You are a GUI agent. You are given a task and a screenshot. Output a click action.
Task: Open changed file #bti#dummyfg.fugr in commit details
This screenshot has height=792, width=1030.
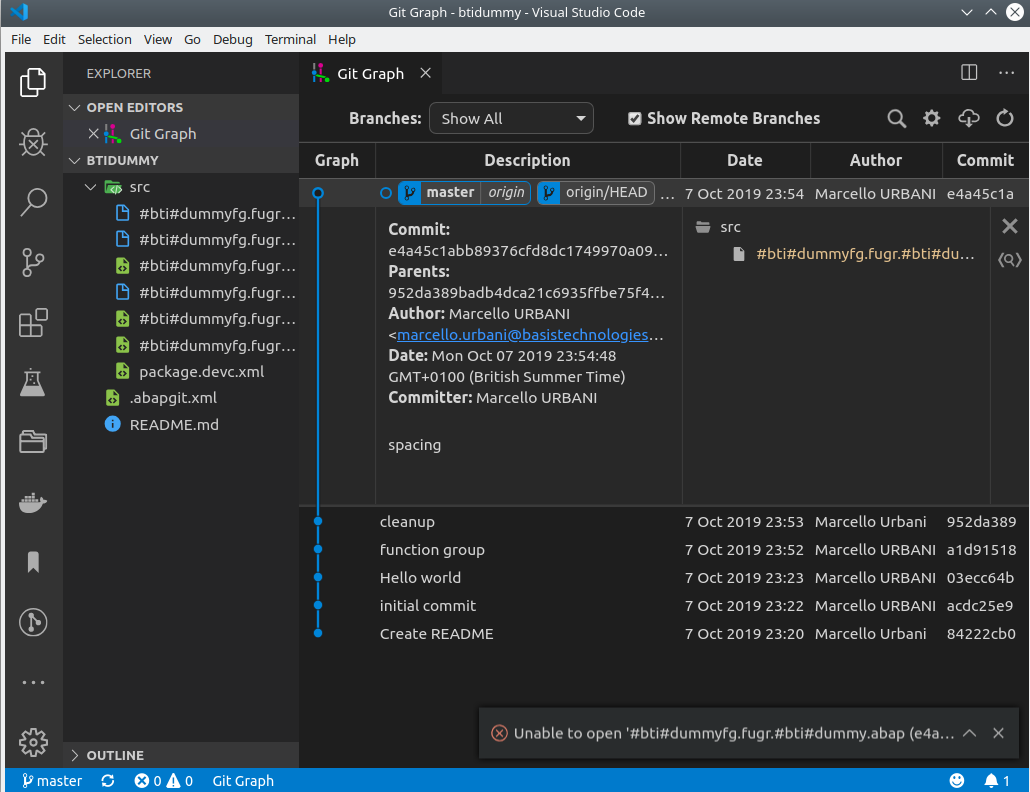coord(864,254)
